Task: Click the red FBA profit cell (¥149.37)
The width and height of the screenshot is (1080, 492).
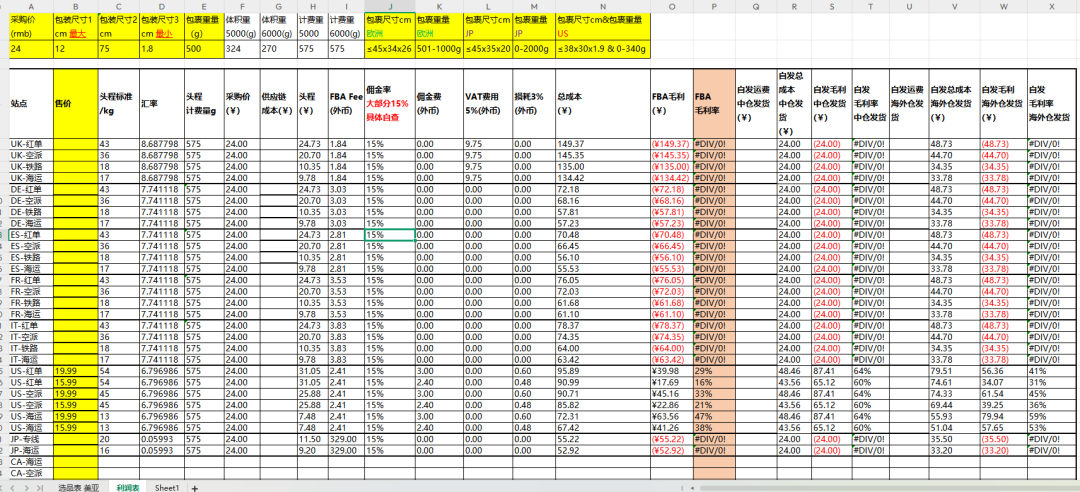Action: coord(672,143)
